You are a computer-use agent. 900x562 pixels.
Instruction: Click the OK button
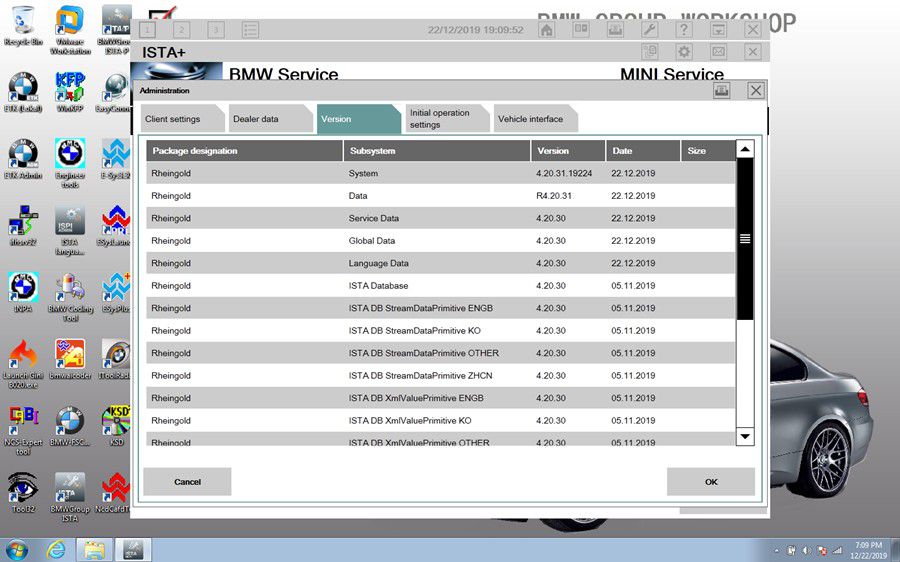pos(711,482)
